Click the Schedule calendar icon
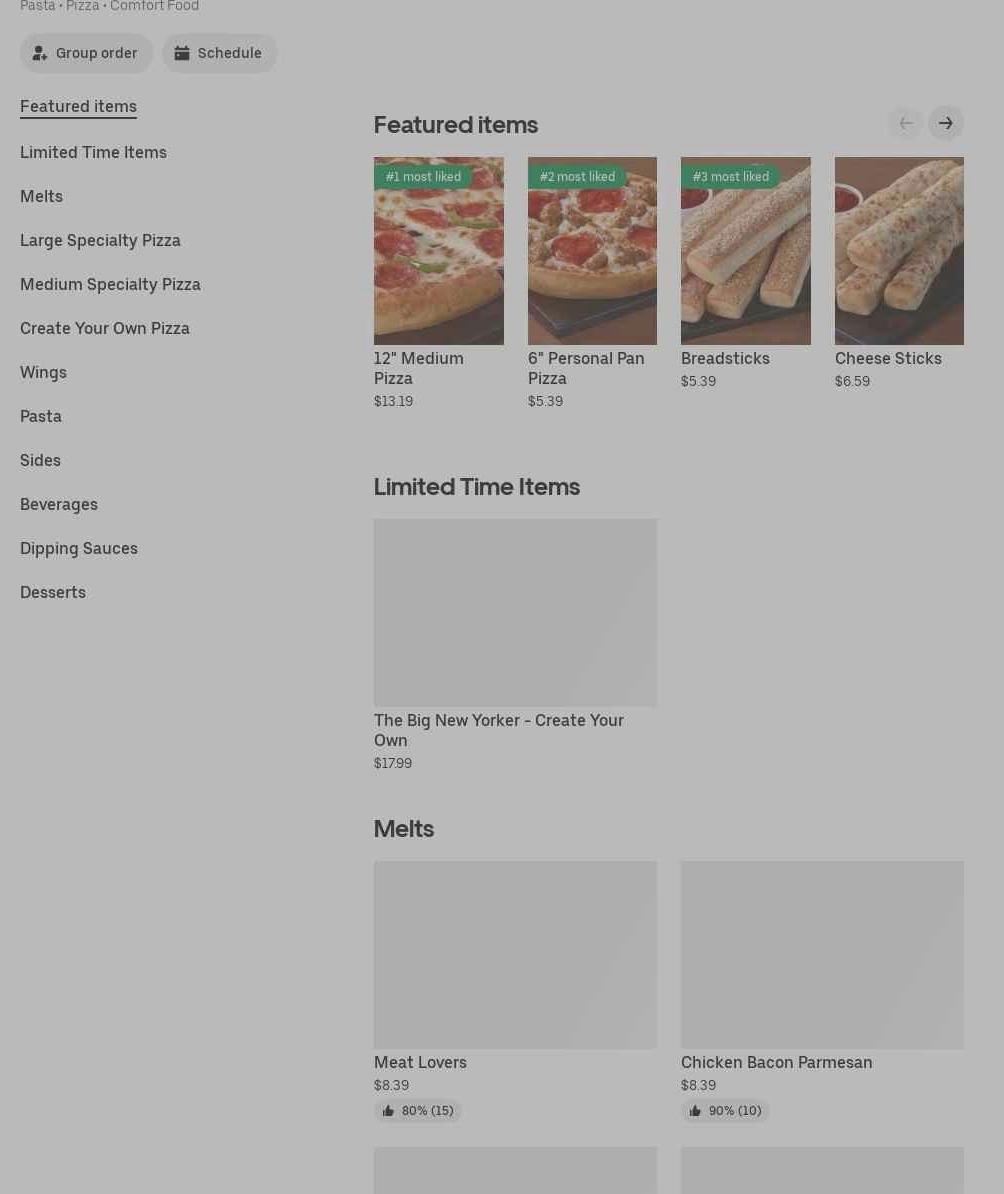The width and height of the screenshot is (1004, 1194). click(181, 53)
